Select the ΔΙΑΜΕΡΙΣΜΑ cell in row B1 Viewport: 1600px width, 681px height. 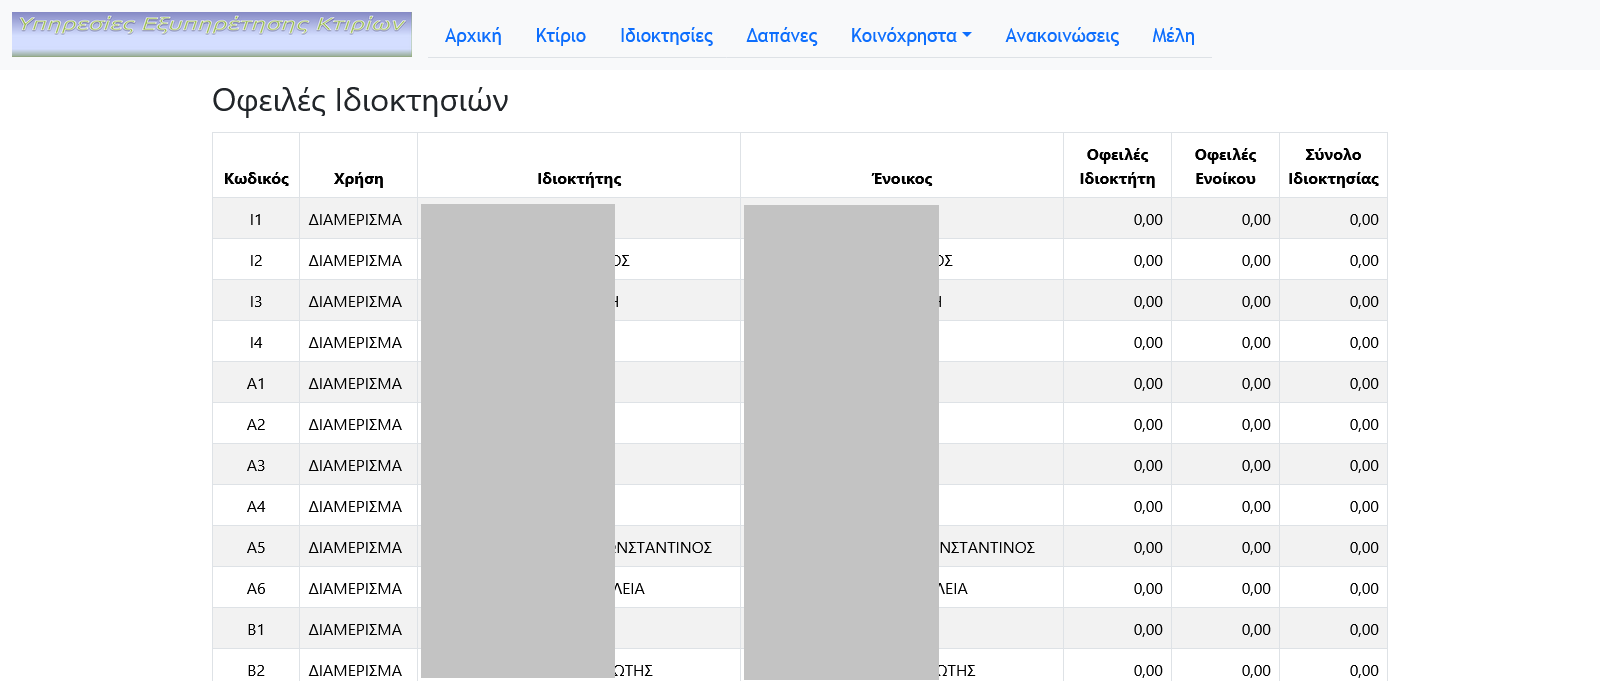click(x=355, y=630)
